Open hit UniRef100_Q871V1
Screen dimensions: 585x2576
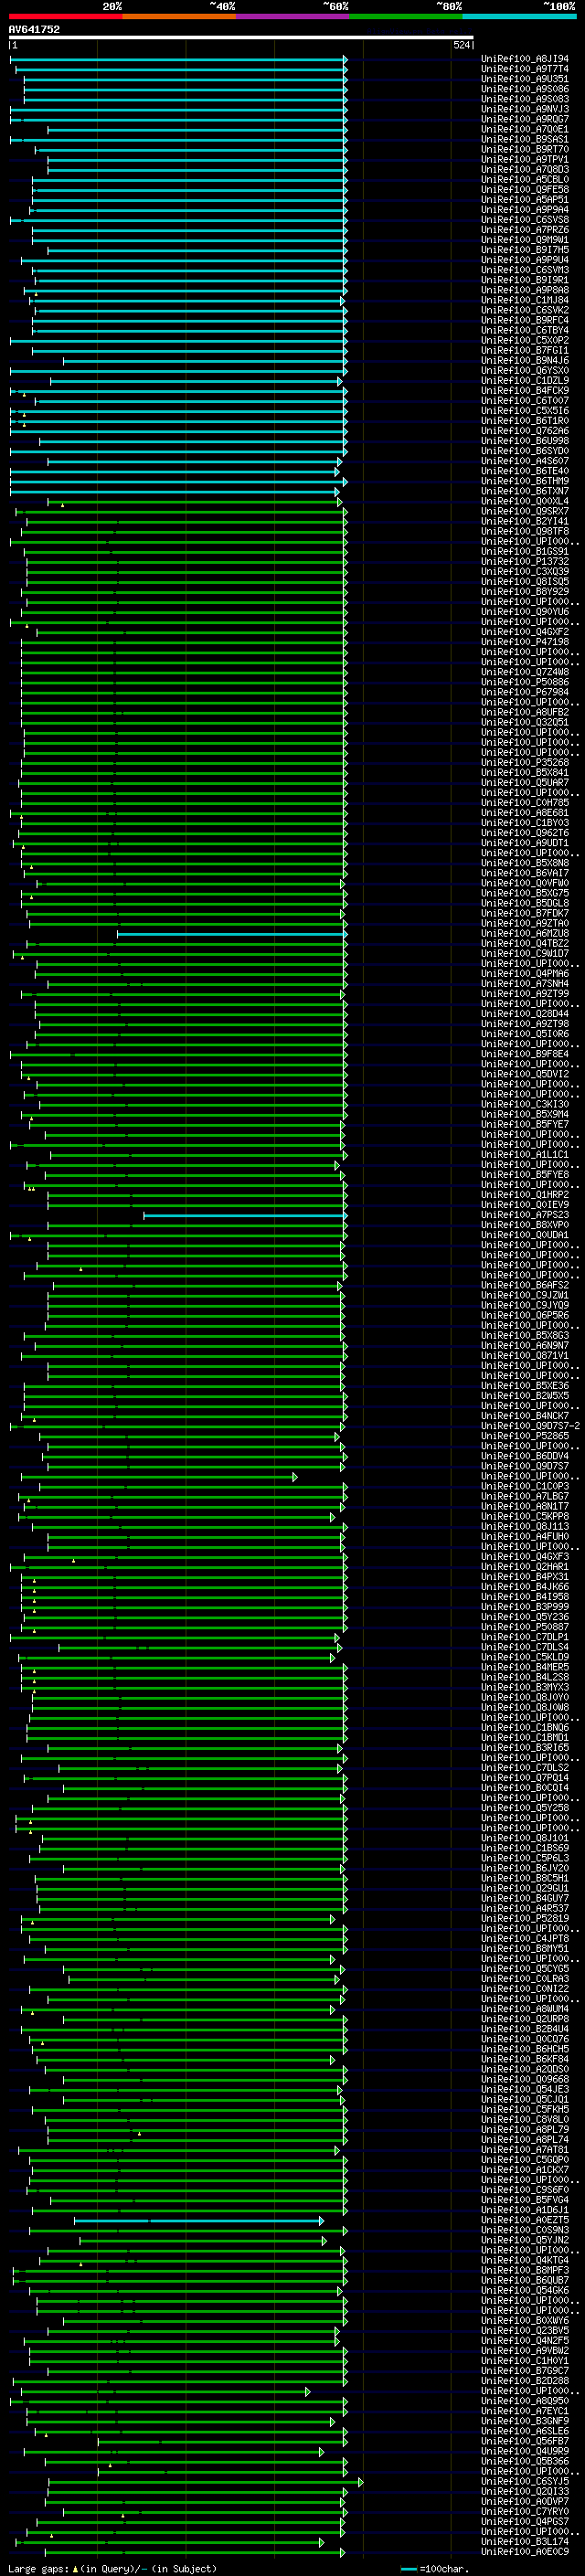[x=524, y=1355]
